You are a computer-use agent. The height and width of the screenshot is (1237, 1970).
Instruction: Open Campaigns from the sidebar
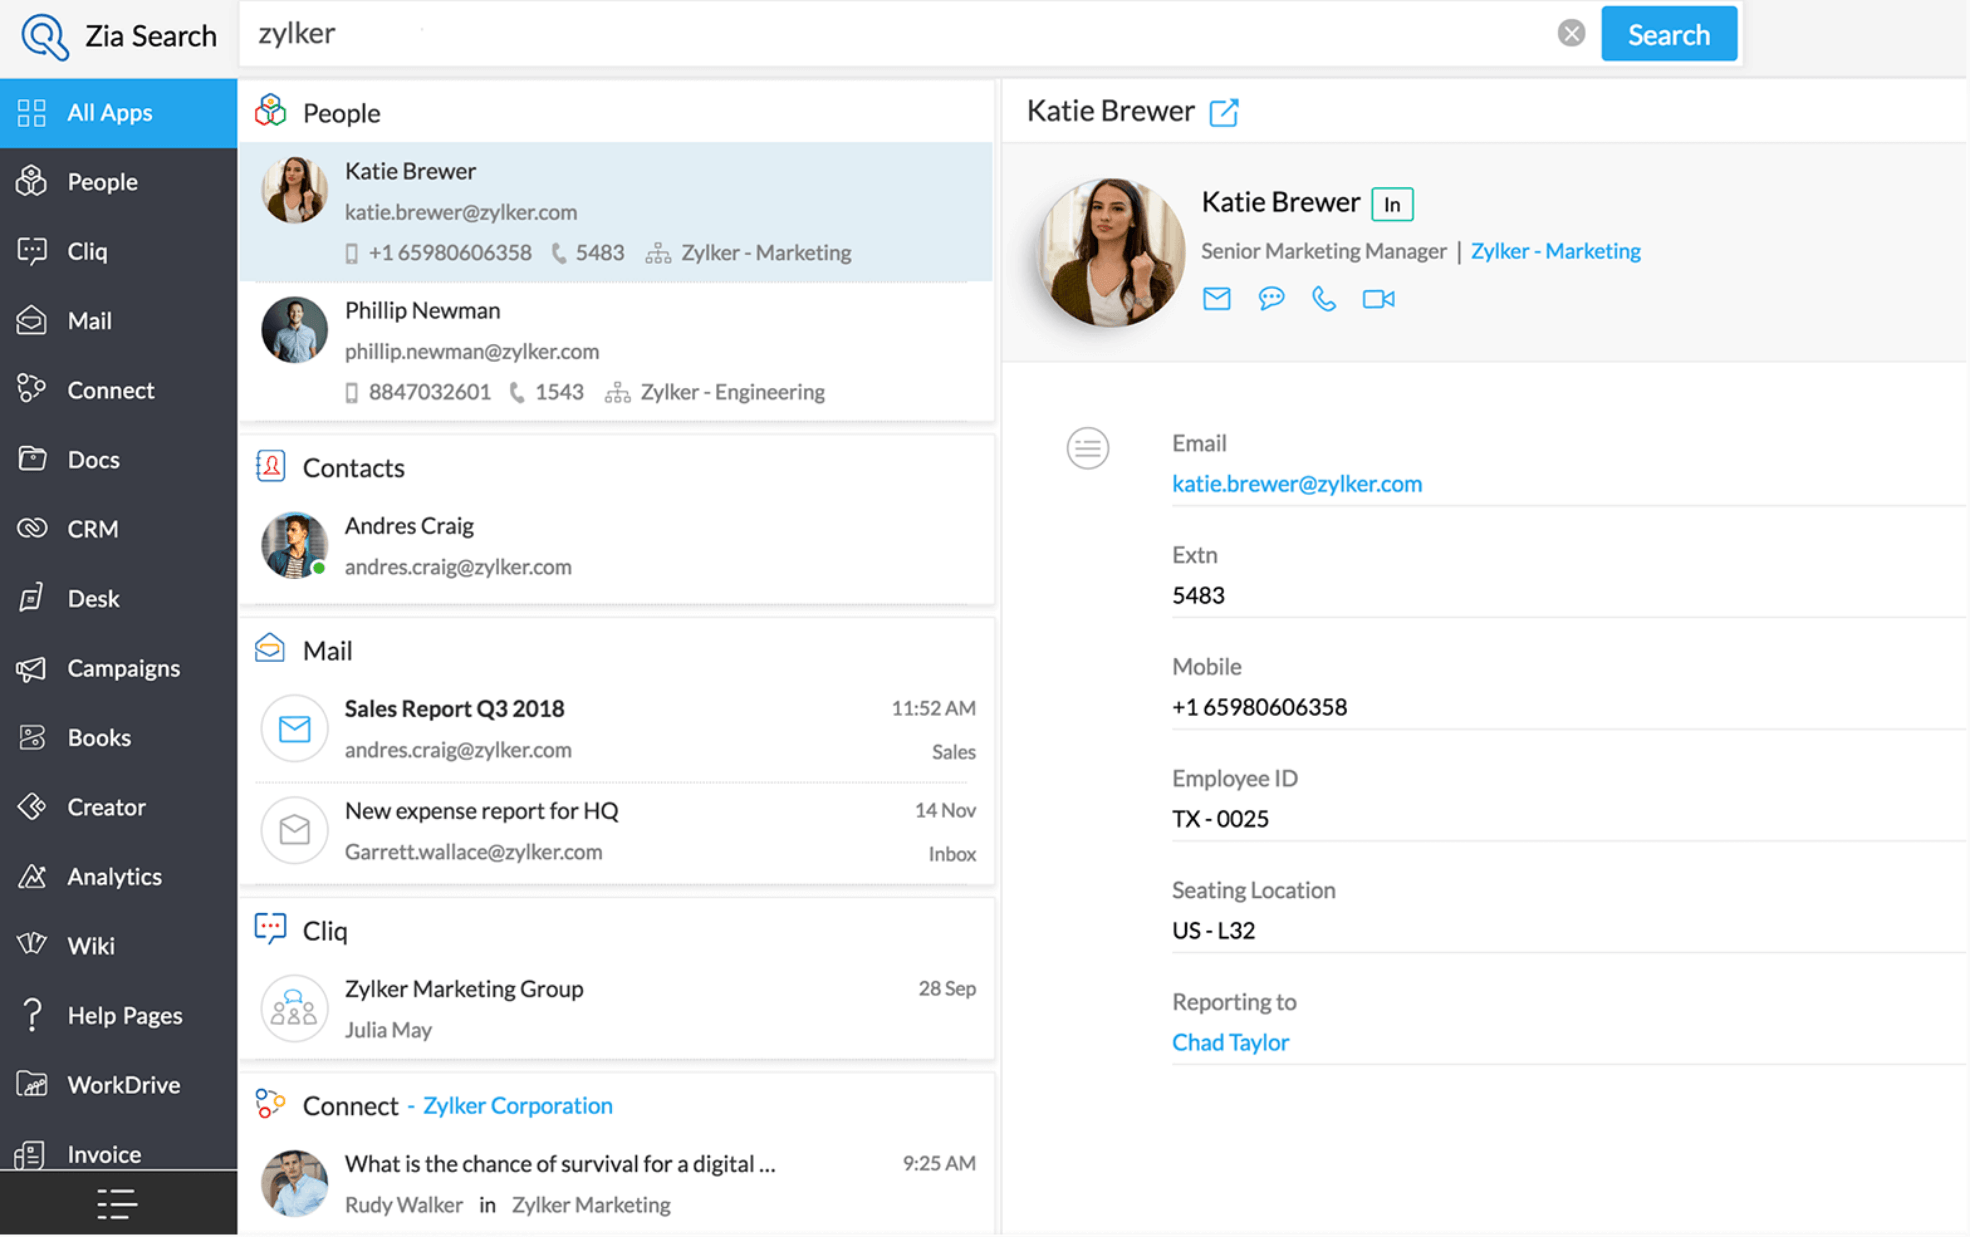pyautogui.click(x=123, y=668)
